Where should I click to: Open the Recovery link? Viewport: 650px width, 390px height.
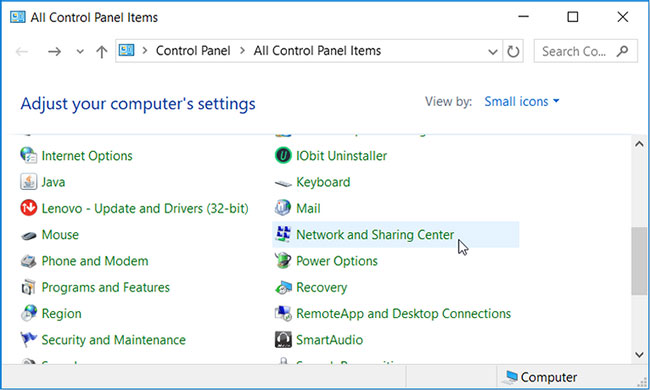pos(322,288)
